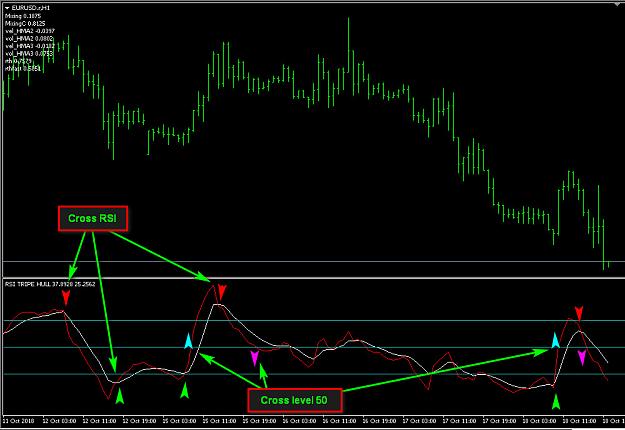Click the 12 Oct 19:00 time label
The height and width of the screenshot is (430, 625).
point(139,421)
